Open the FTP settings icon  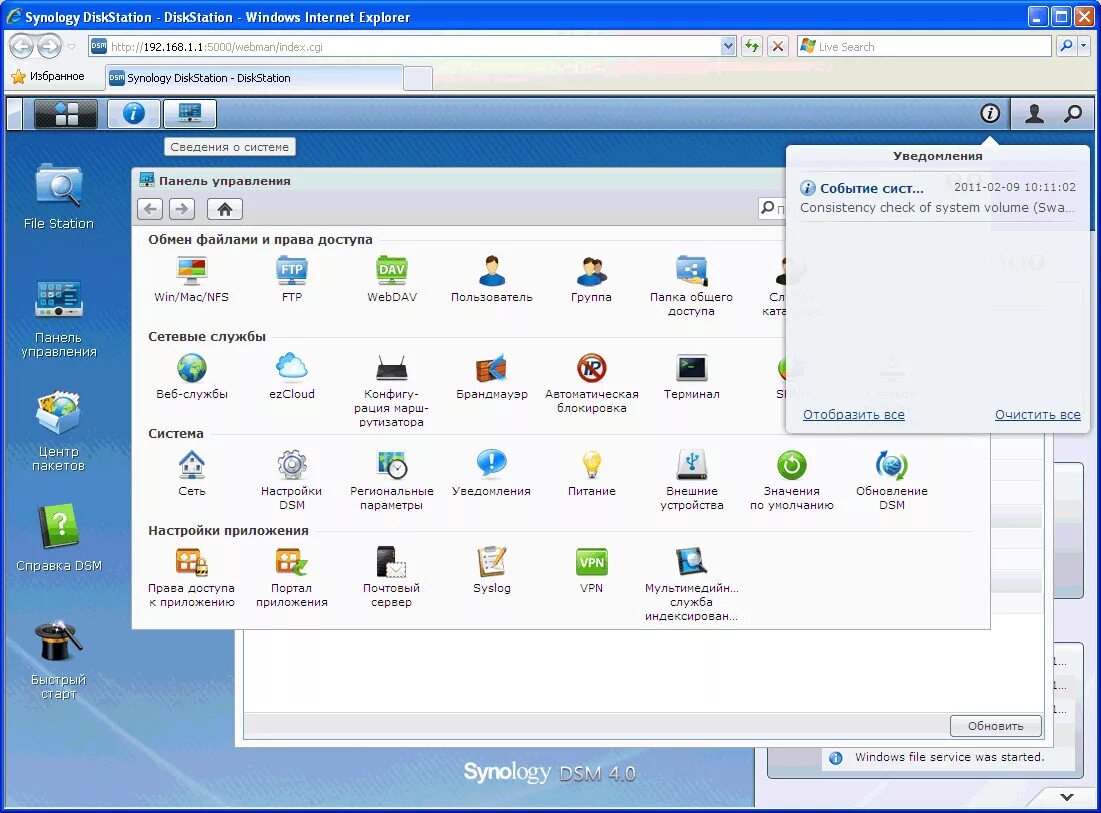tap(291, 279)
